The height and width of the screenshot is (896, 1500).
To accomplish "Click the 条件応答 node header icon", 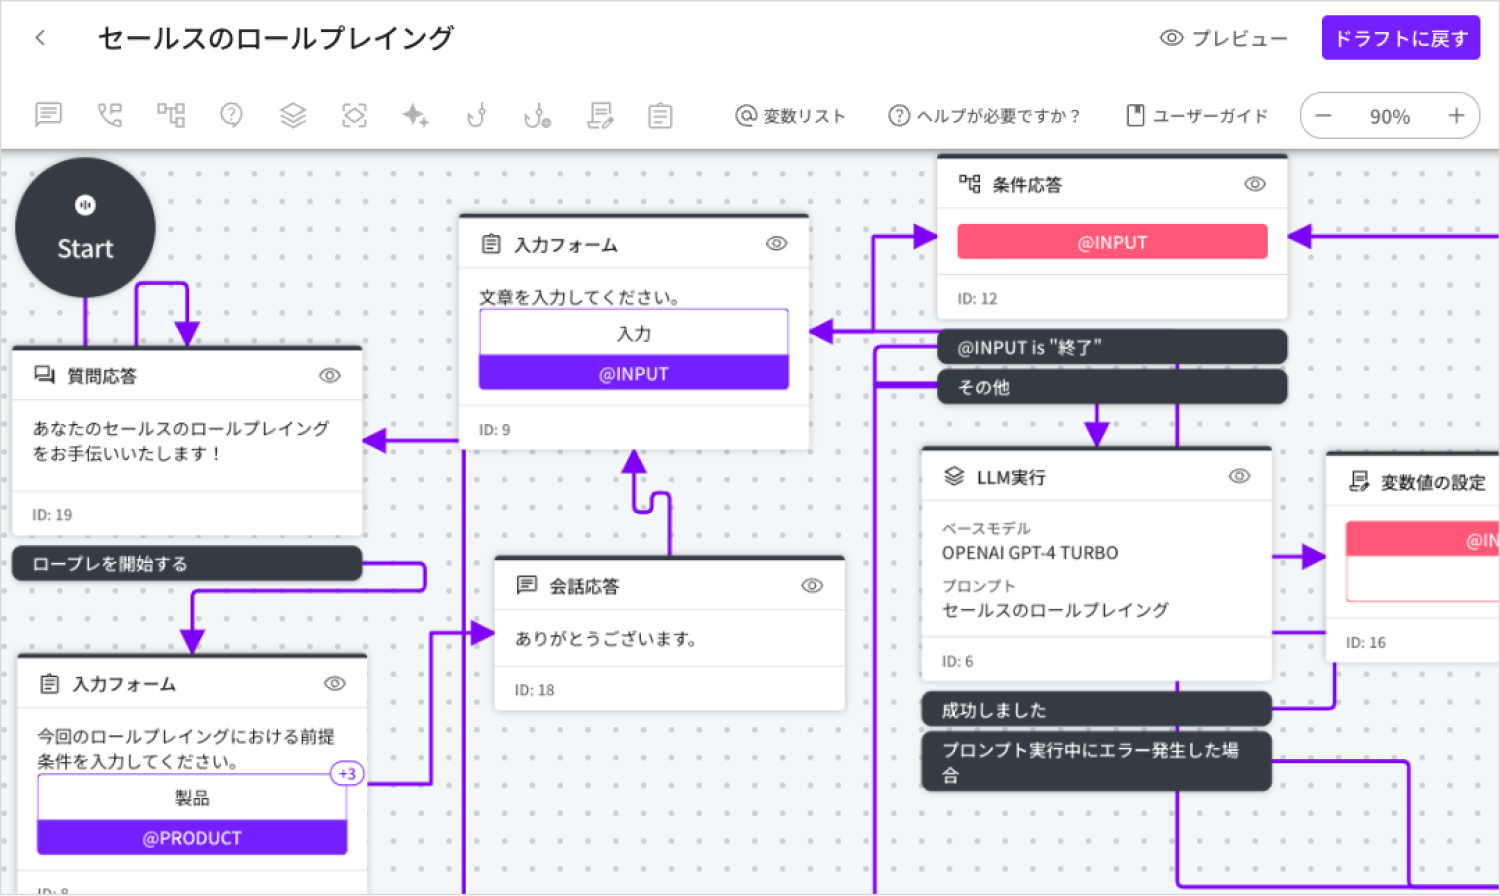I will pyautogui.click(x=969, y=184).
